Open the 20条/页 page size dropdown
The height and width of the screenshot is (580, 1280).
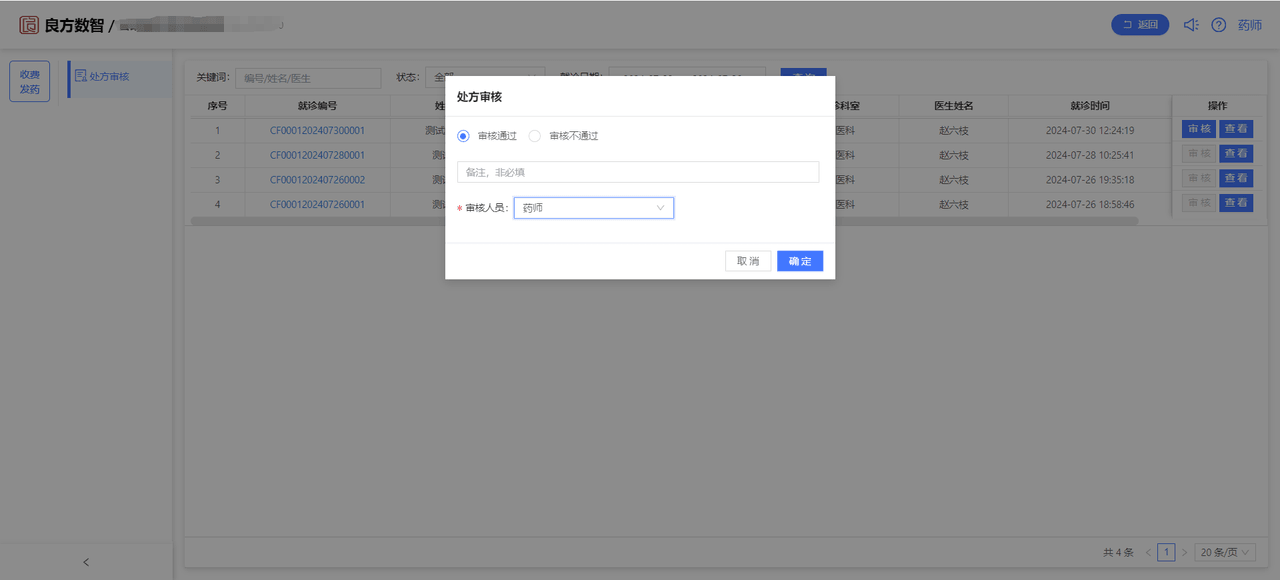[1225, 552]
